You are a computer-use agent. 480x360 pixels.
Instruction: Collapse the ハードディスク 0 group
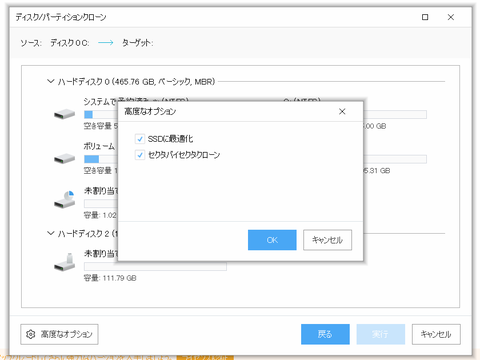(x=50, y=81)
